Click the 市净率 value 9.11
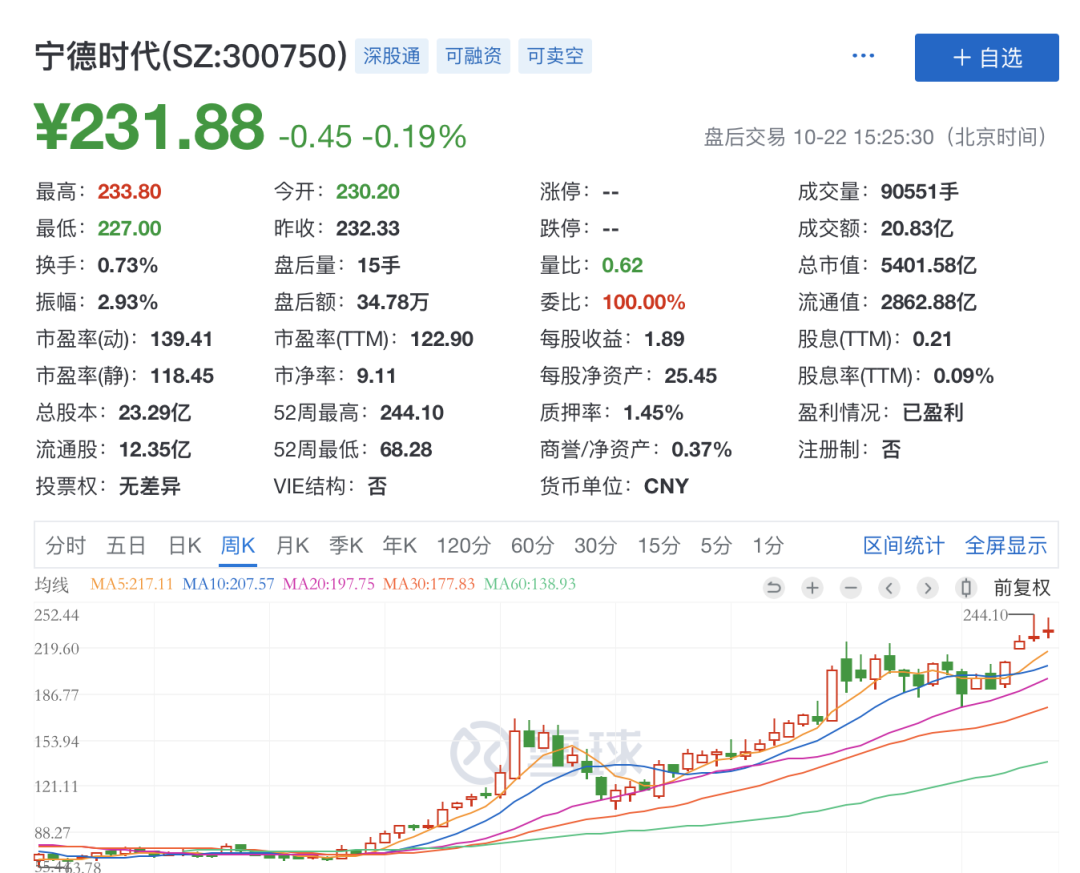This screenshot has width=1080, height=873. 377,376
